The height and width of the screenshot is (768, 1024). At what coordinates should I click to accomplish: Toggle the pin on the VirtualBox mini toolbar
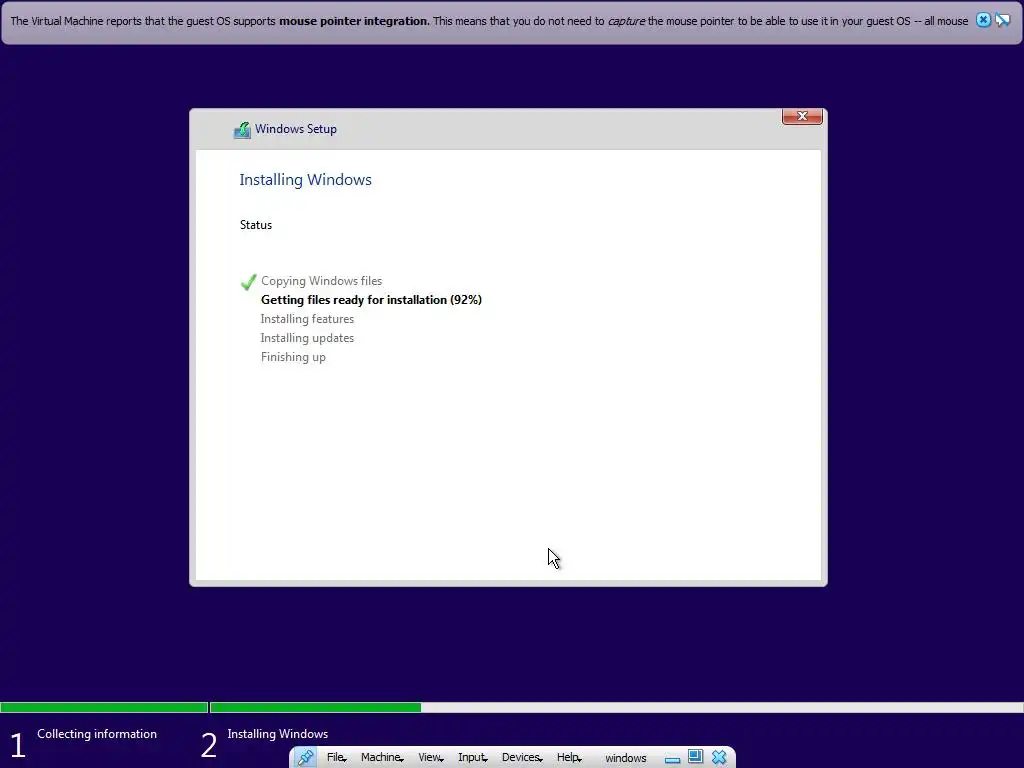click(305, 758)
